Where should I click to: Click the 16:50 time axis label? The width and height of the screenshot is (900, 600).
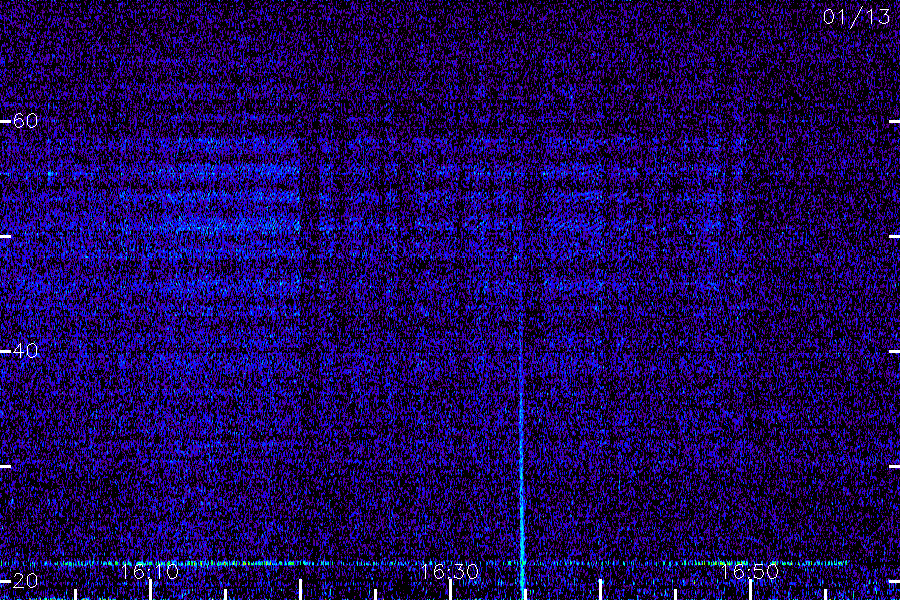pos(749,571)
